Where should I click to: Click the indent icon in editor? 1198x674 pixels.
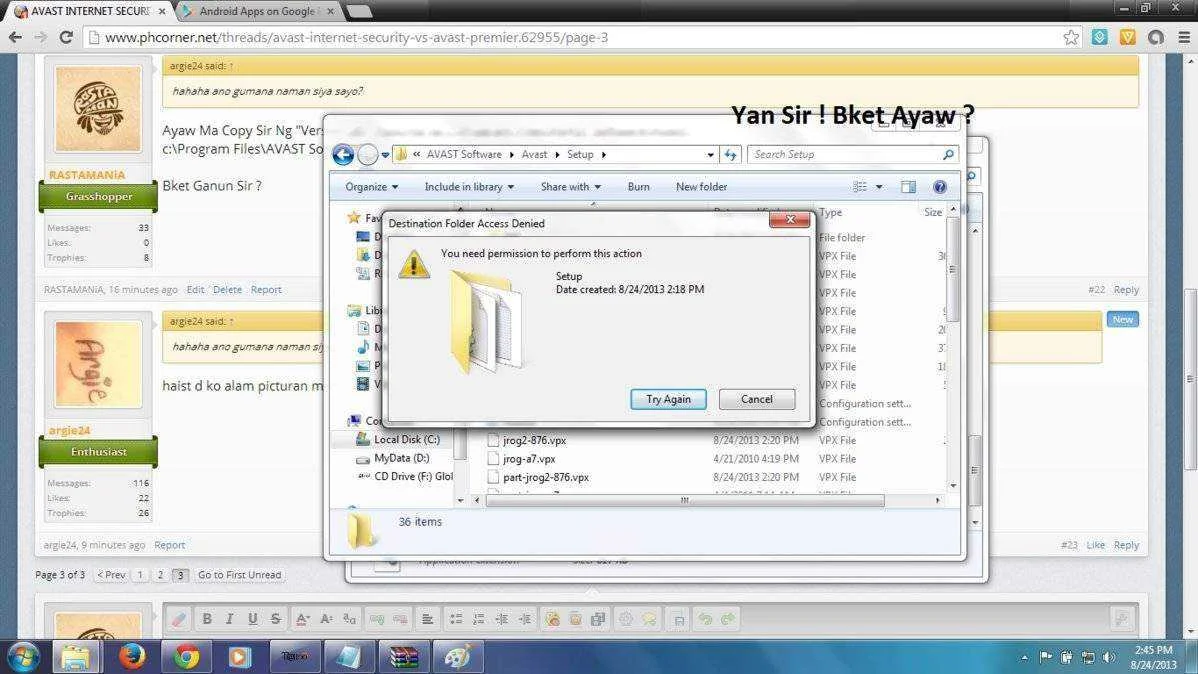(524, 619)
